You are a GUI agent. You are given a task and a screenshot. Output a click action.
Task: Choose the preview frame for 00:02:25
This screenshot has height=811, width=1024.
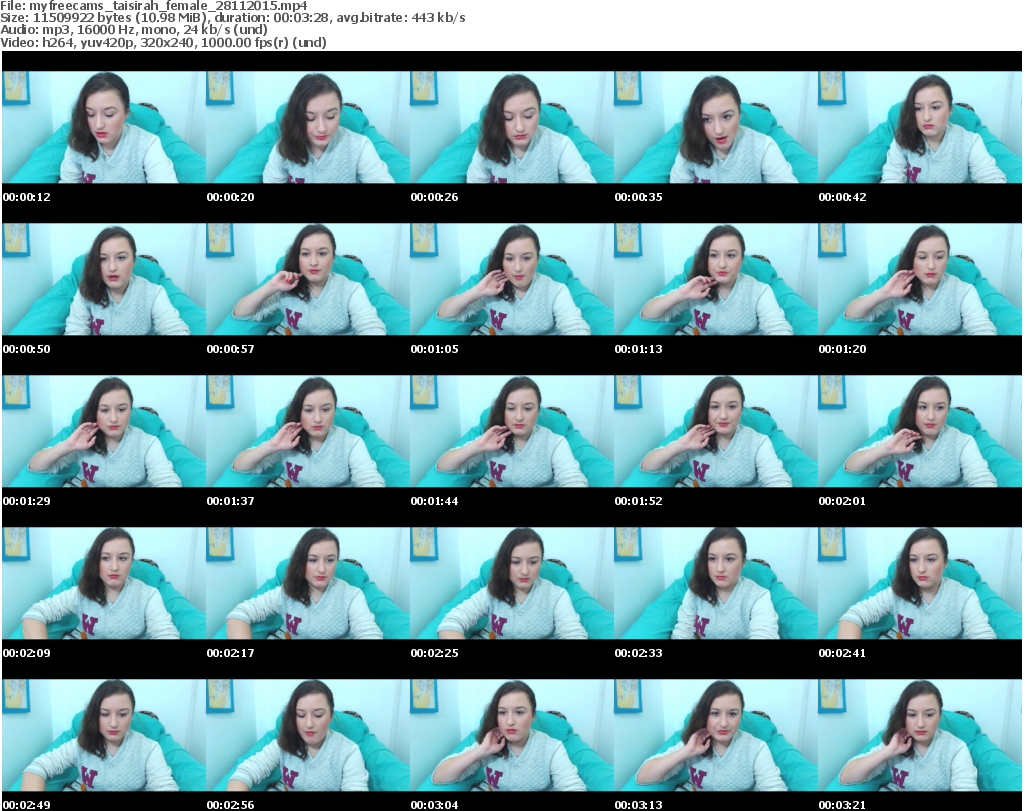[512, 583]
